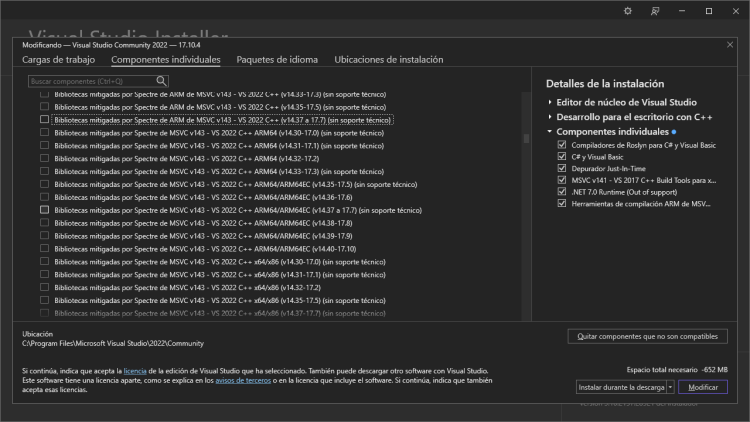The height and width of the screenshot is (422, 750).
Task: Check the ARM64 (v14.32-17.2) Spectre library checkbox
Action: [44, 158]
